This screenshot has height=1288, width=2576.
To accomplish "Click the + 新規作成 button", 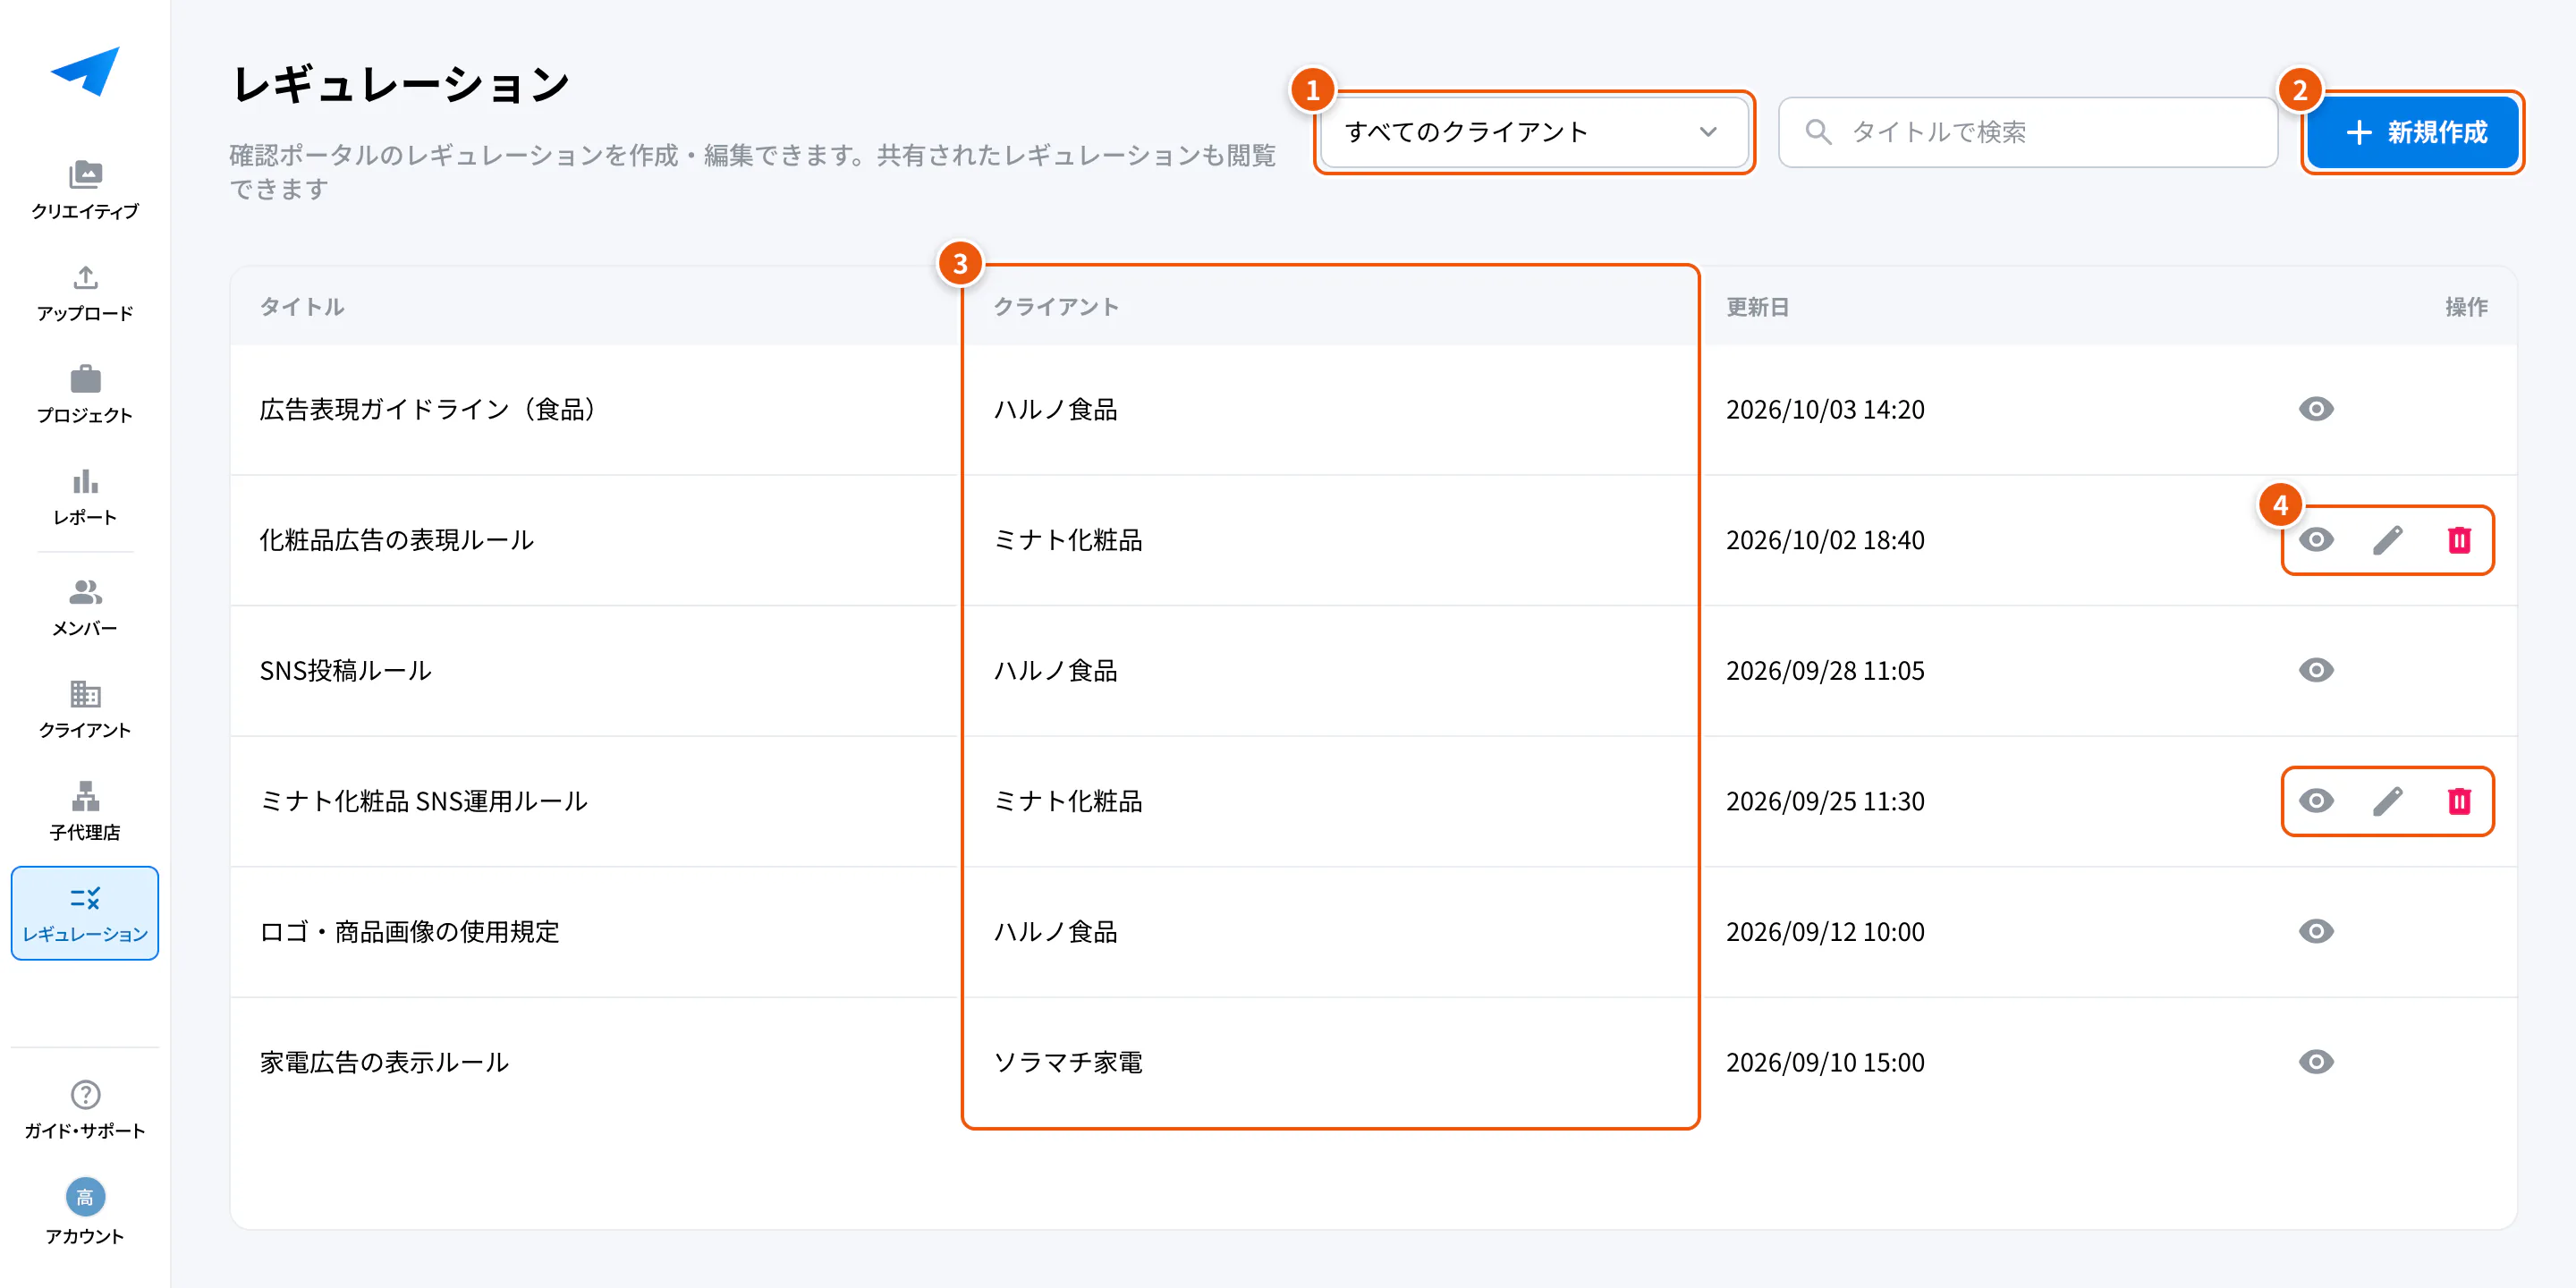I will (x=2414, y=132).
